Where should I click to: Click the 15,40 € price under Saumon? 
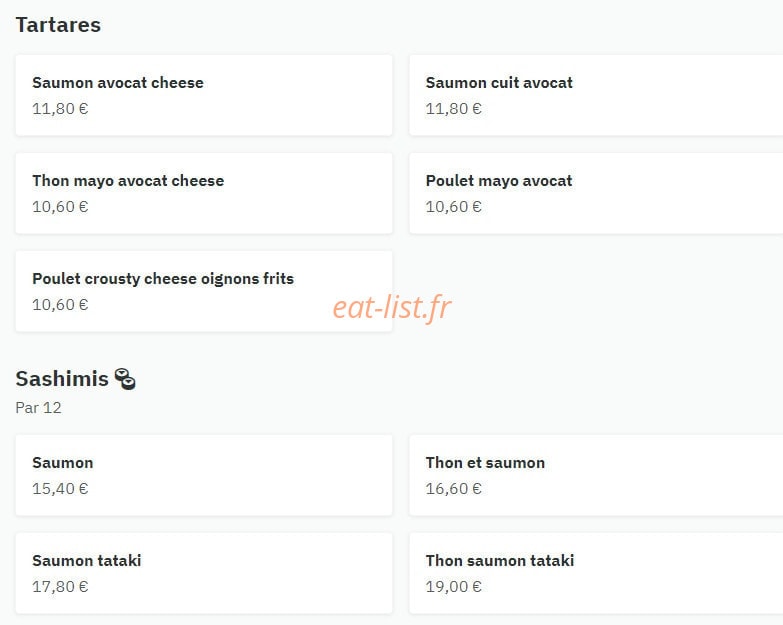60,488
